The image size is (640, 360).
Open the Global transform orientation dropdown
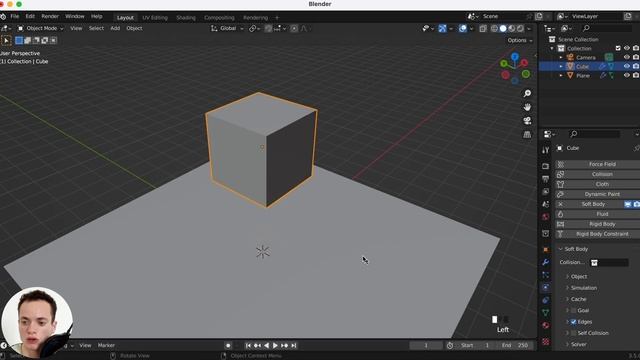(x=227, y=28)
